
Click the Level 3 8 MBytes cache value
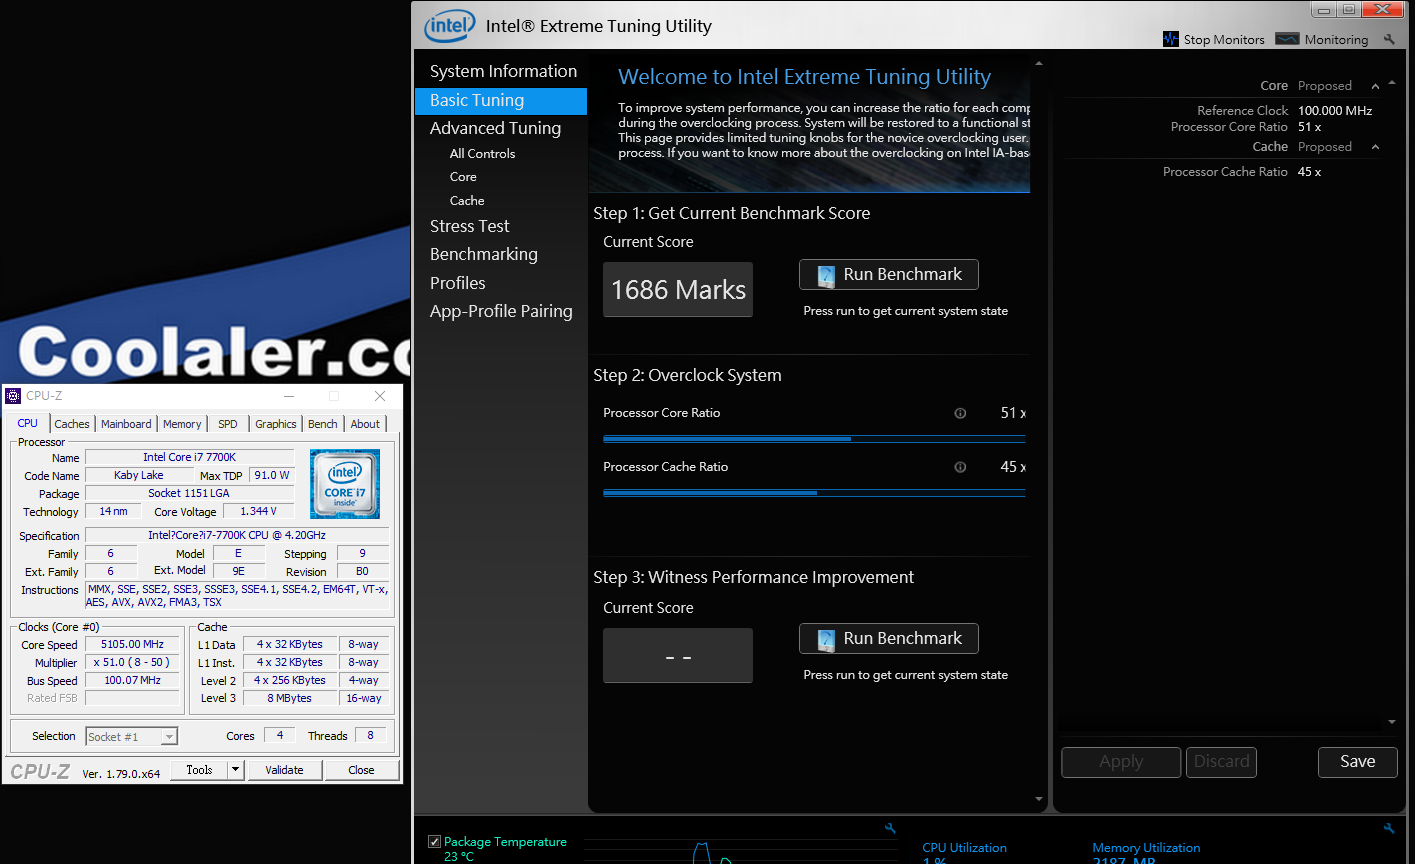coord(289,699)
